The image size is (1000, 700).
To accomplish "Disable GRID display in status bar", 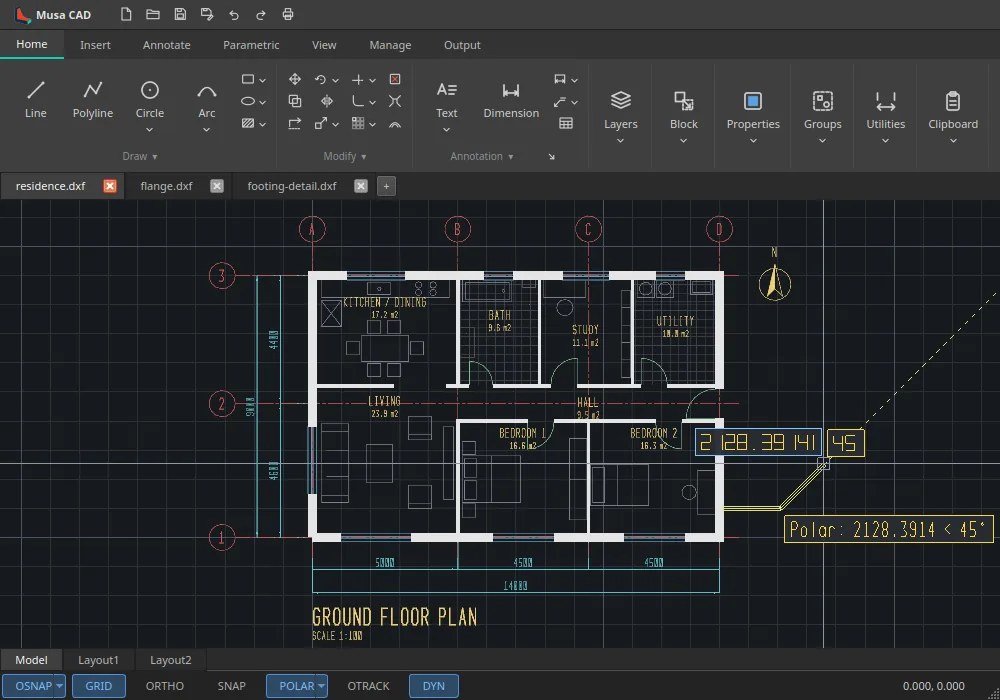I will click(98, 686).
